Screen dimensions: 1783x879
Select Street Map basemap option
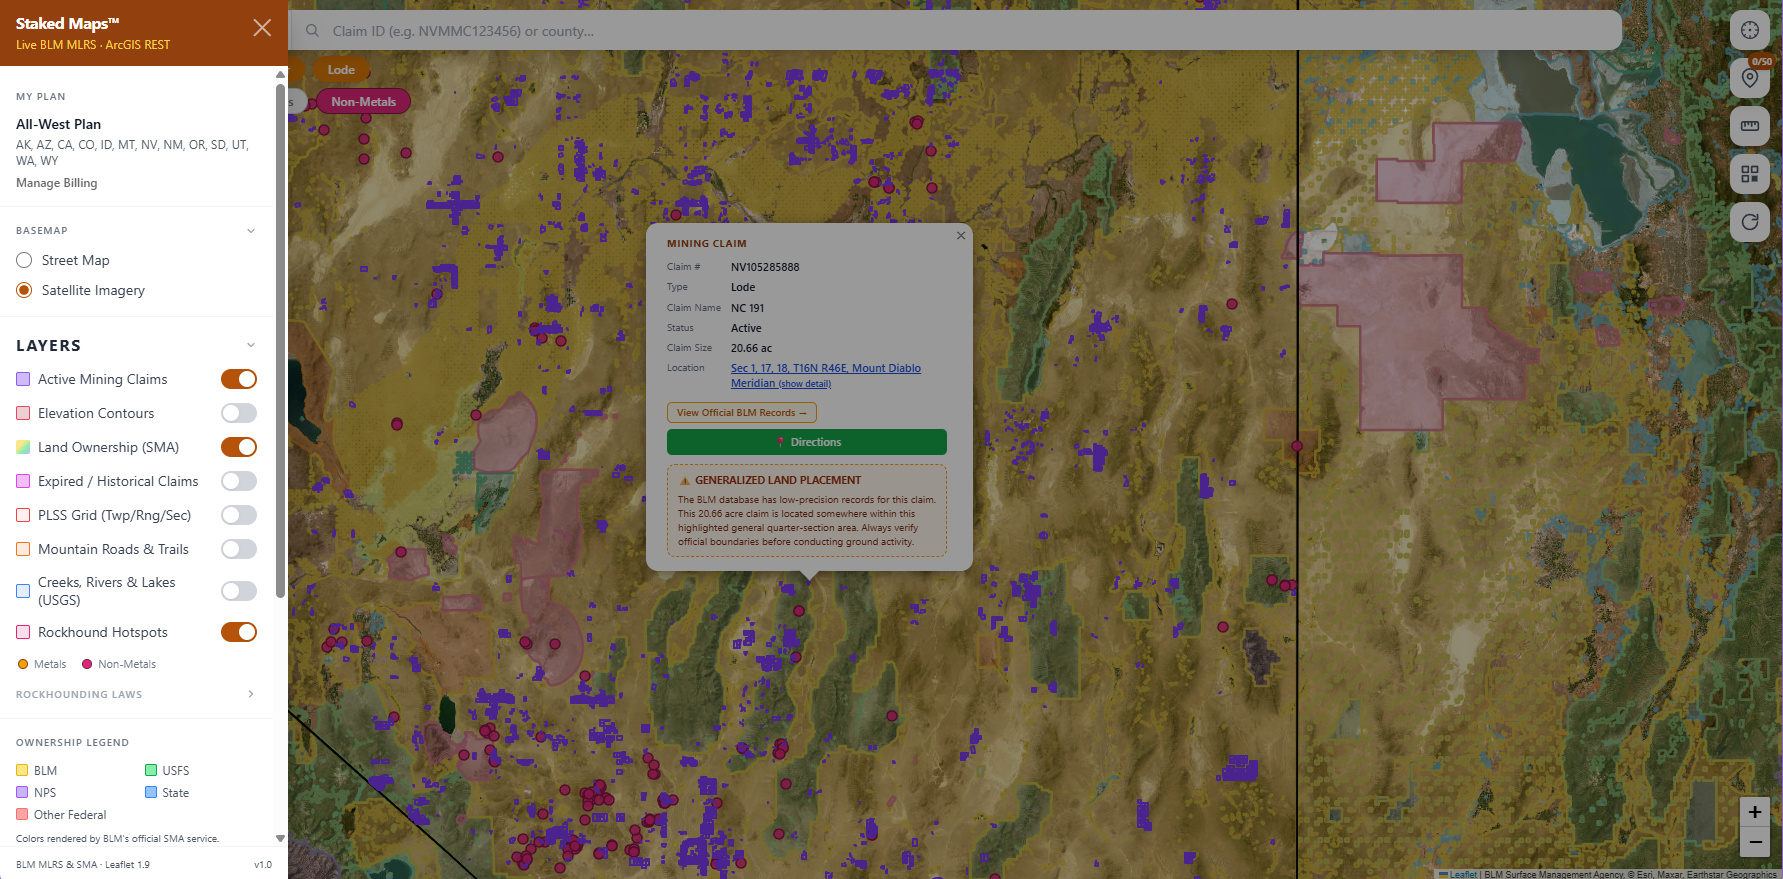click(25, 260)
